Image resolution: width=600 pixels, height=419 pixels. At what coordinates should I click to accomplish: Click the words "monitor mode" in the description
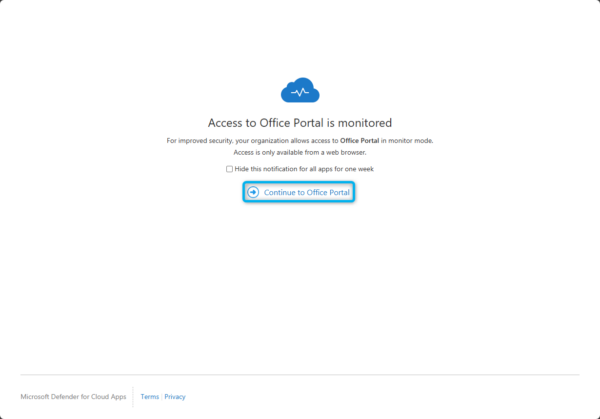click(x=414, y=141)
